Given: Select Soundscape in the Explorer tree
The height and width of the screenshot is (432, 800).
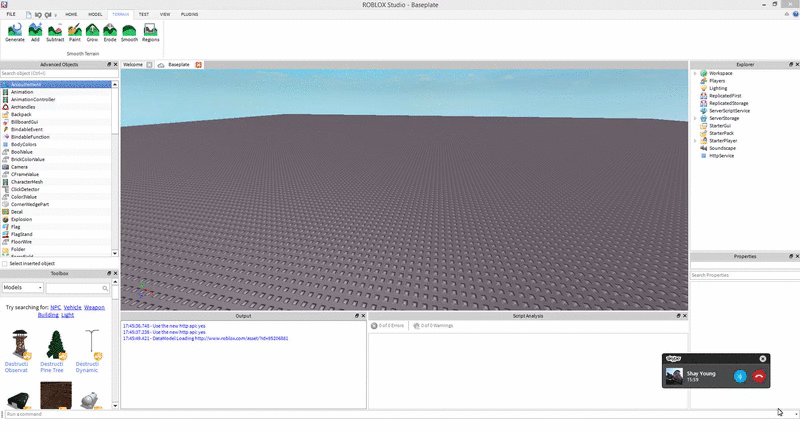Looking at the screenshot, I should [x=722, y=148].
